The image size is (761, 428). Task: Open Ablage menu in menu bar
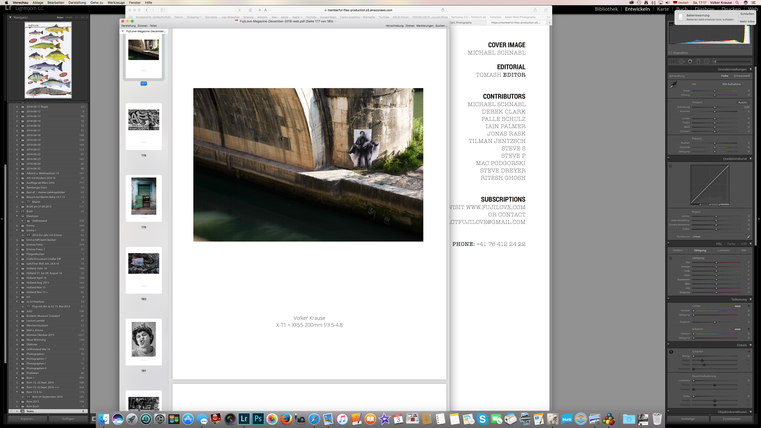click(x=38, y=2)
